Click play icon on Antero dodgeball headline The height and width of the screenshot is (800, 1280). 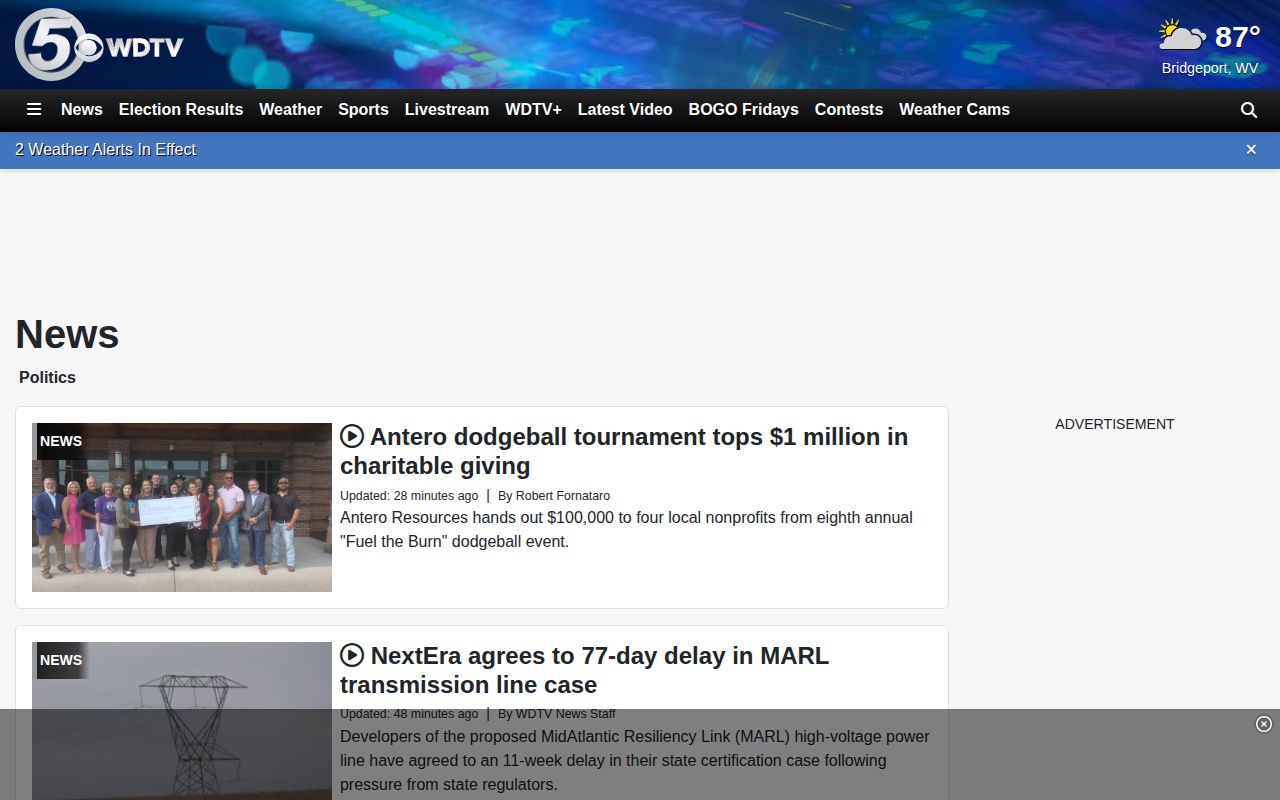[x=352, y=436]
